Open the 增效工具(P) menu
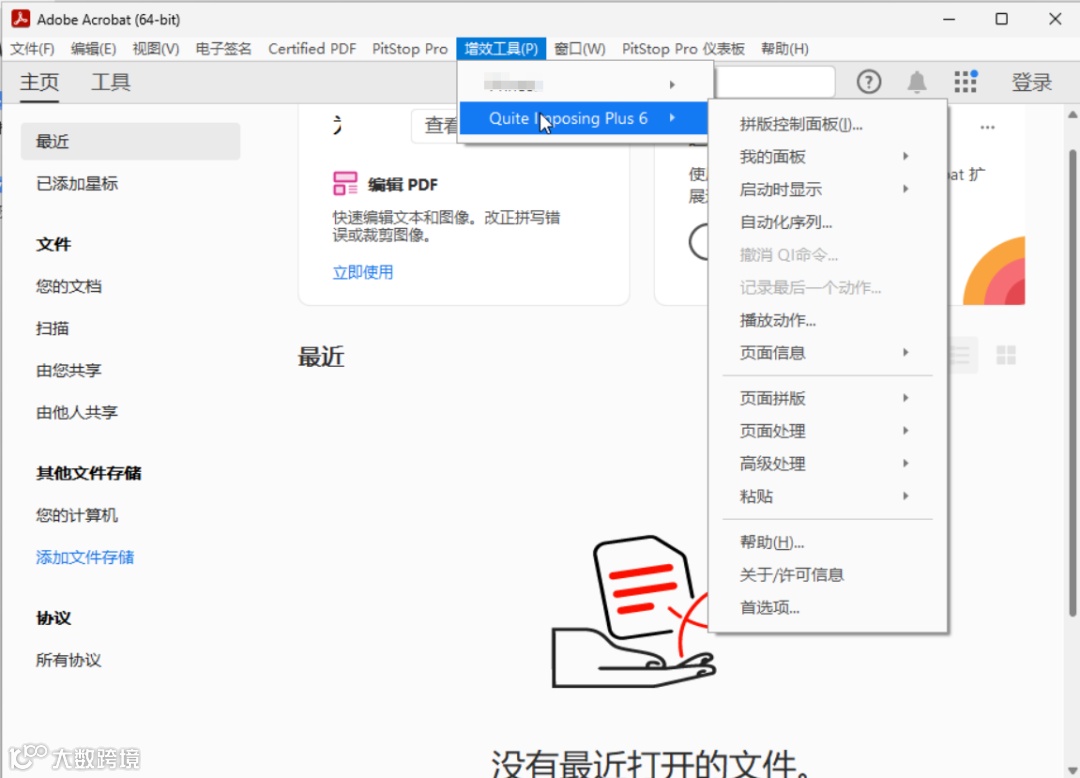Image resolution: width=1080 pixels, height=778 pixels. 501,49
